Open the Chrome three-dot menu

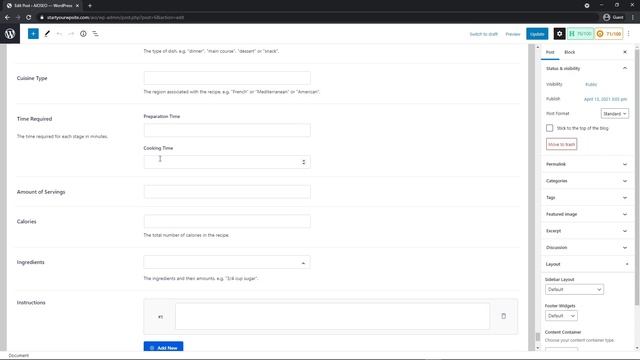pyautogui.click(x=633, y=18)
